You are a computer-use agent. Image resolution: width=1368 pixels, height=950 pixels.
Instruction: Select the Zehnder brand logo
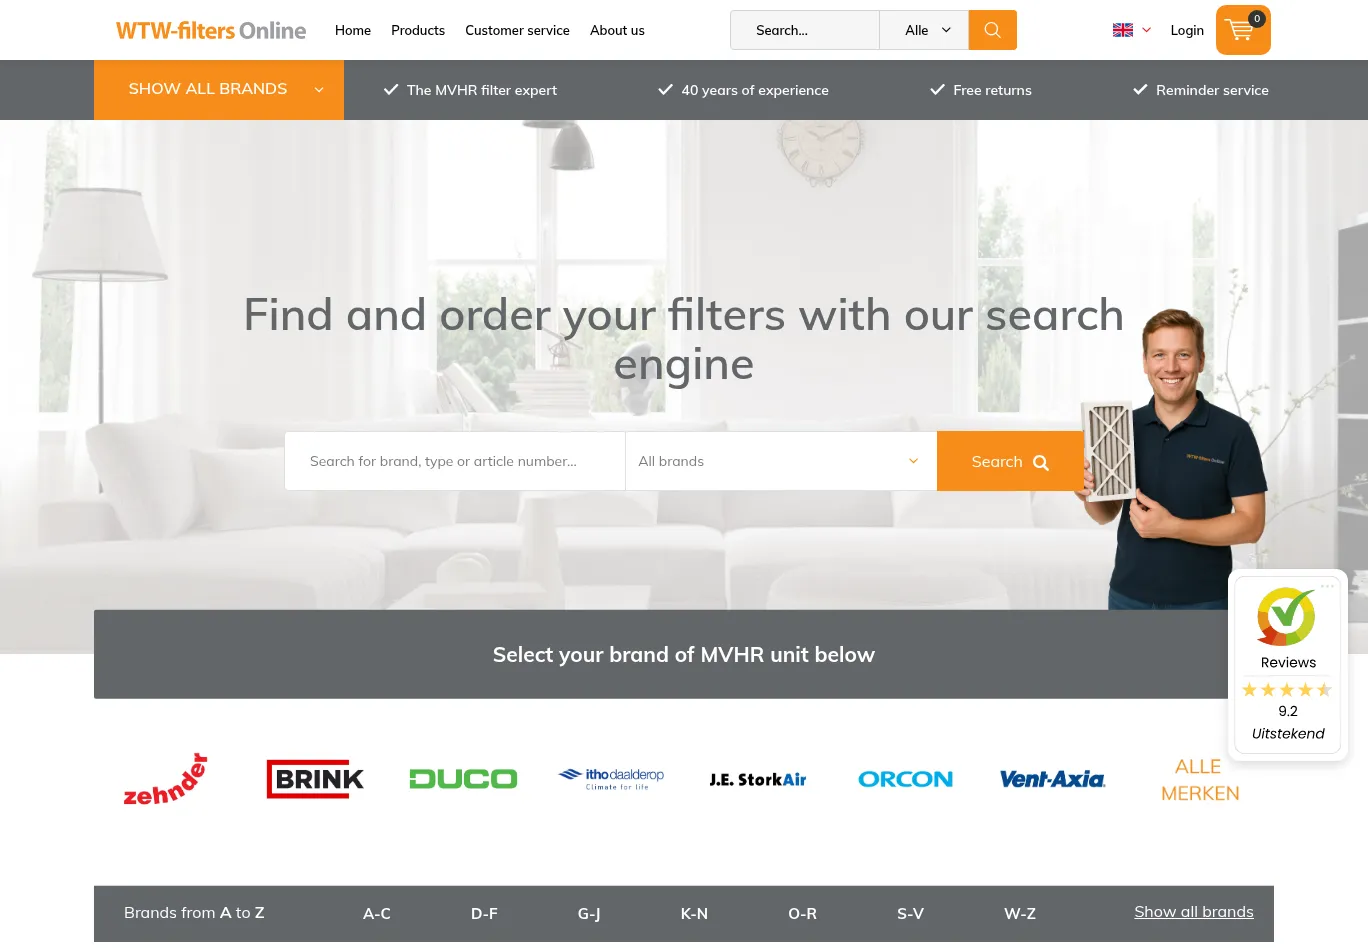166,779
